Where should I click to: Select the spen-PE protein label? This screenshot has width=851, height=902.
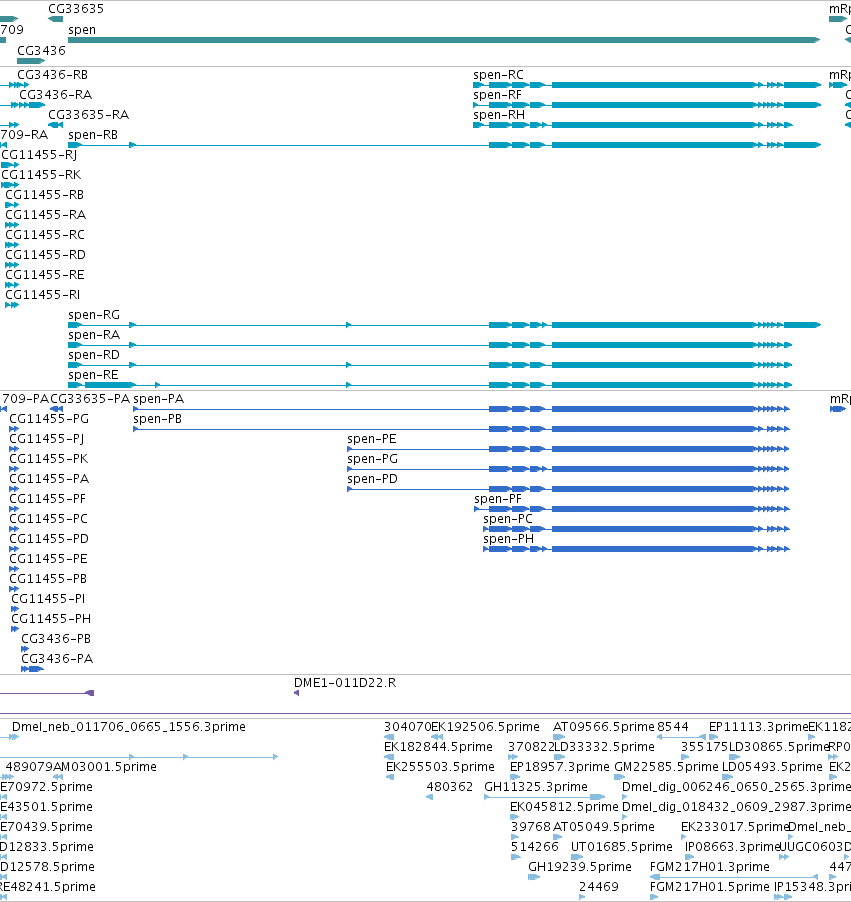372,439
